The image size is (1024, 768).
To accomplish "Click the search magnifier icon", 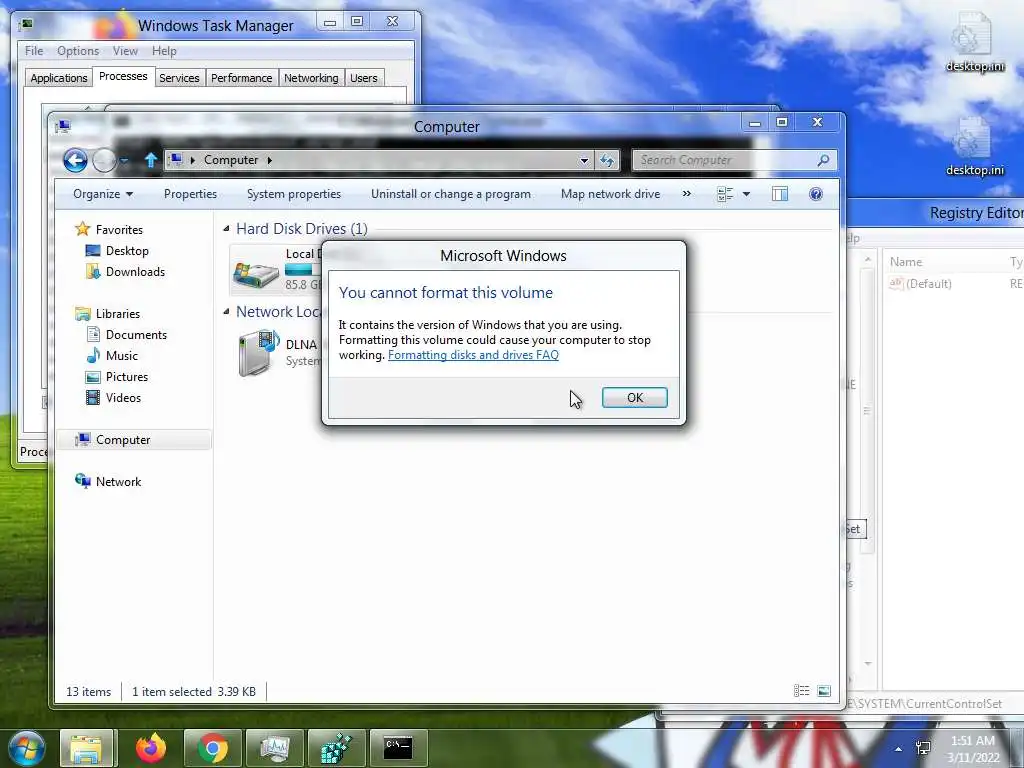I will pos(824,160).
